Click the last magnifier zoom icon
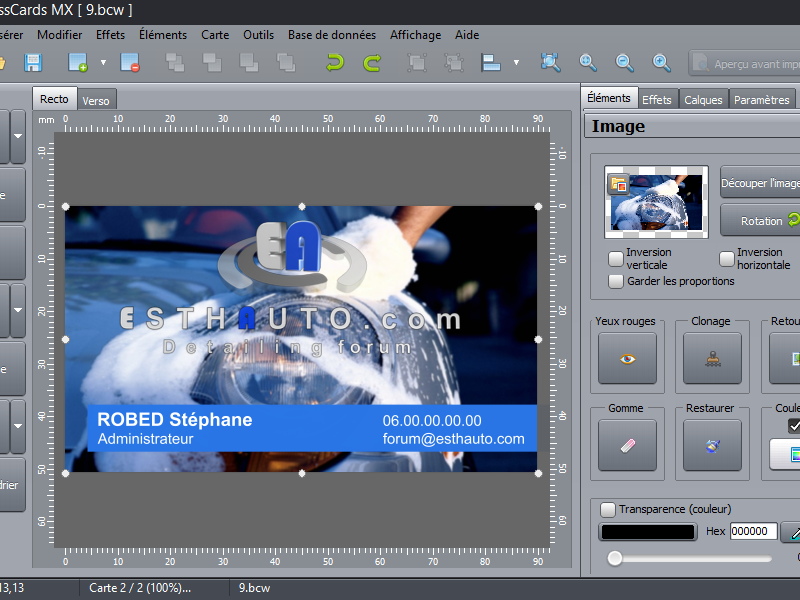The height and width of the screenshot is (600, 800). (x=661, y=63)
